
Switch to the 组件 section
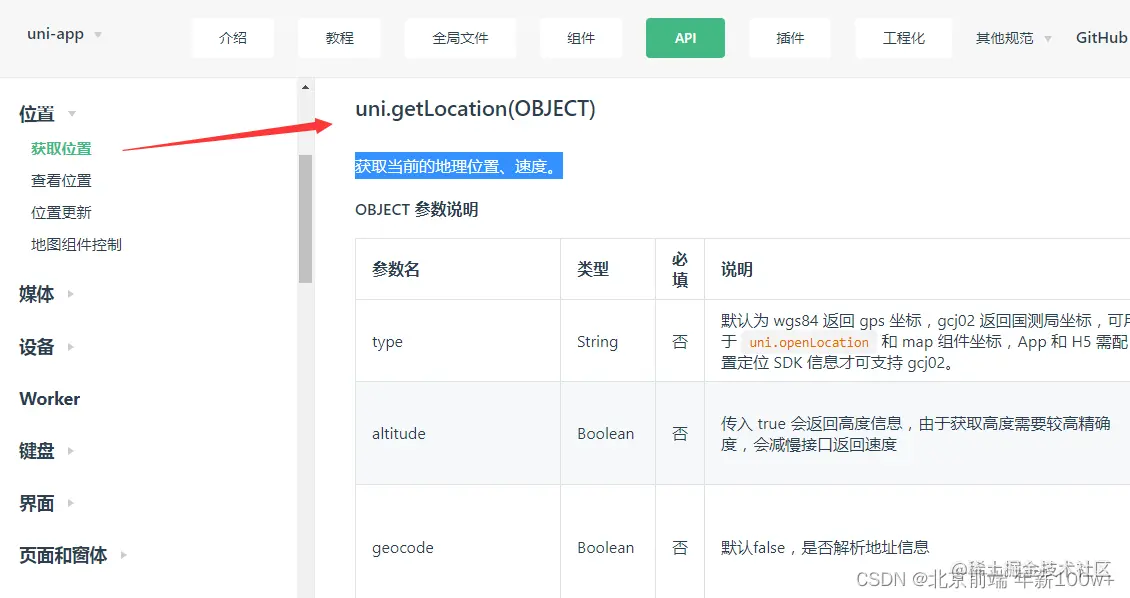pyautogui.click(x=581, y=37)
